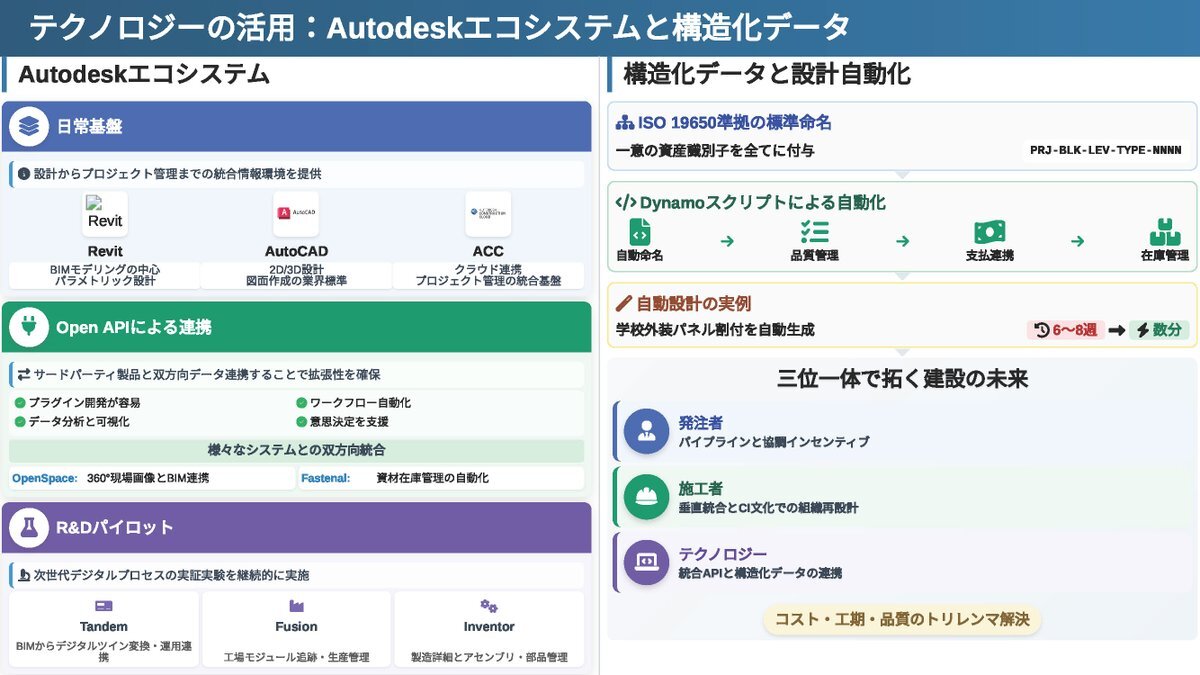
Task: Click the Autodeskエコシステム column heading
Action: pyautogui.click(x=145, y=76)
